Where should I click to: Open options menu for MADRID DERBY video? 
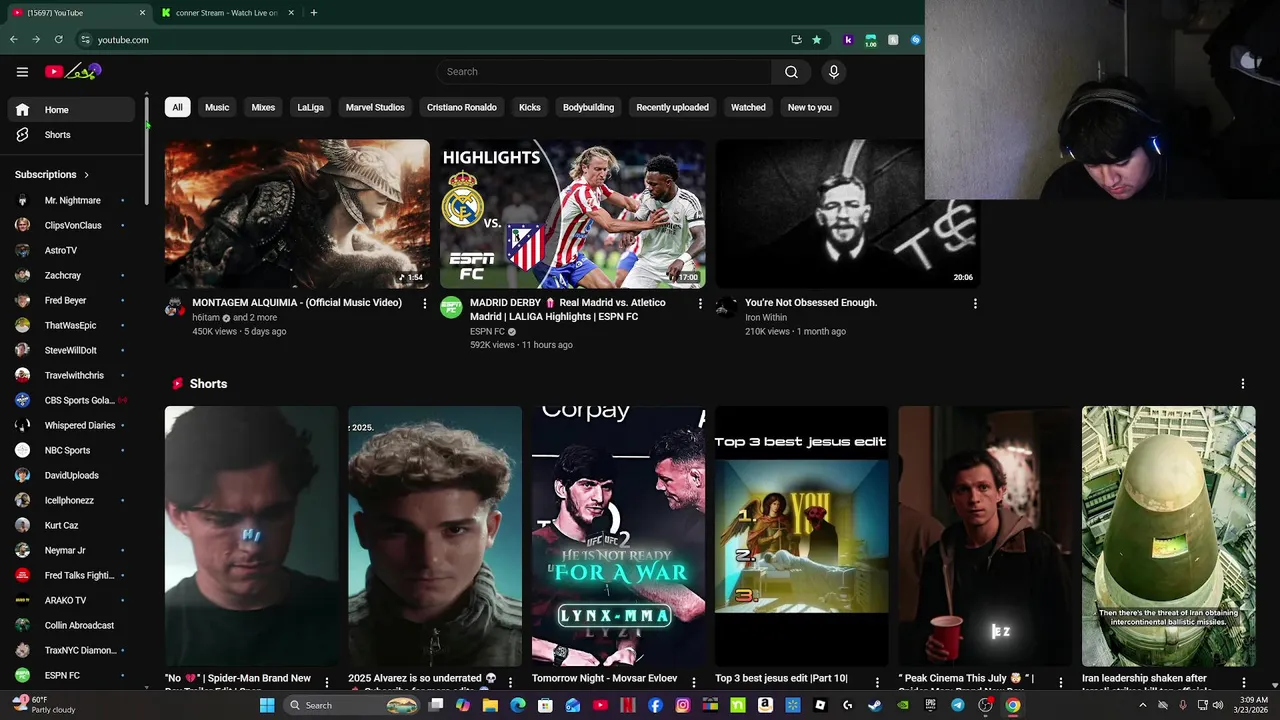pyautogui.click(x=700, y=303)
